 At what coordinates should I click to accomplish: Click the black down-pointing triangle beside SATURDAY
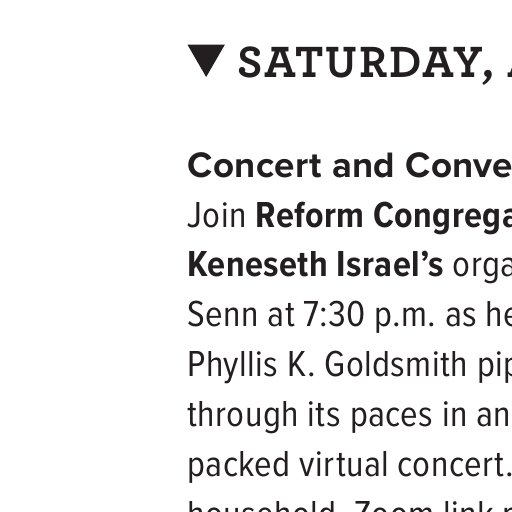[x=206, y=60]
